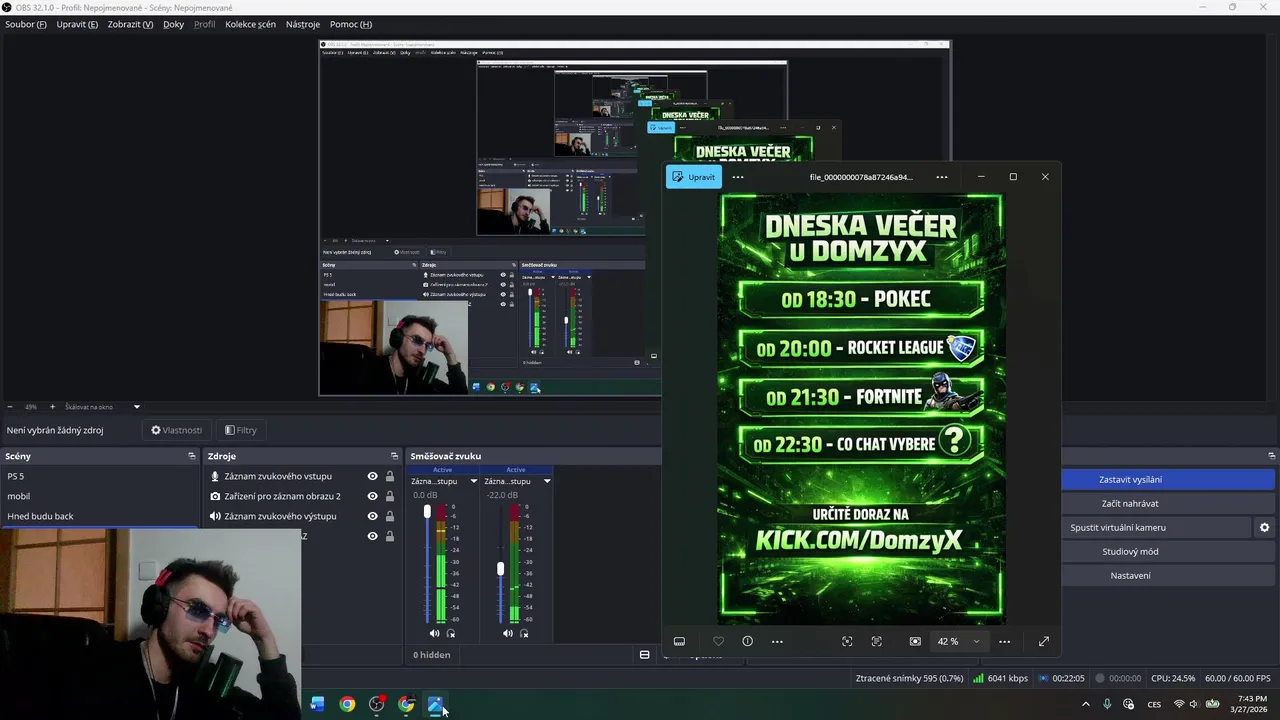Open the three-dot menu beside the file name

pyautogui.click(x=942, y=177)
